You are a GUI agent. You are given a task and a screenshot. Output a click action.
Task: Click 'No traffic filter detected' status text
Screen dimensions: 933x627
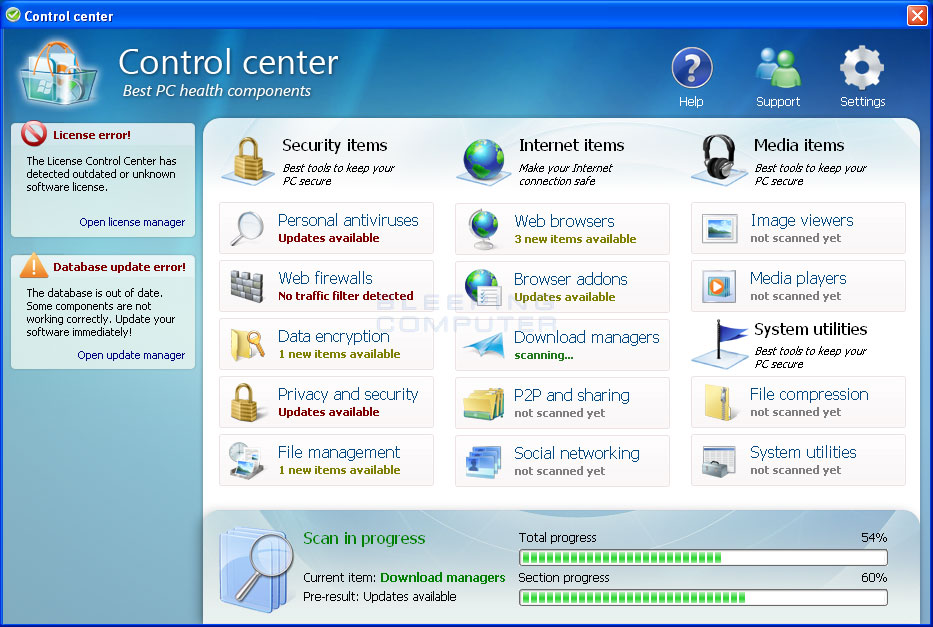pyautogui.click(x=346, y=296)
